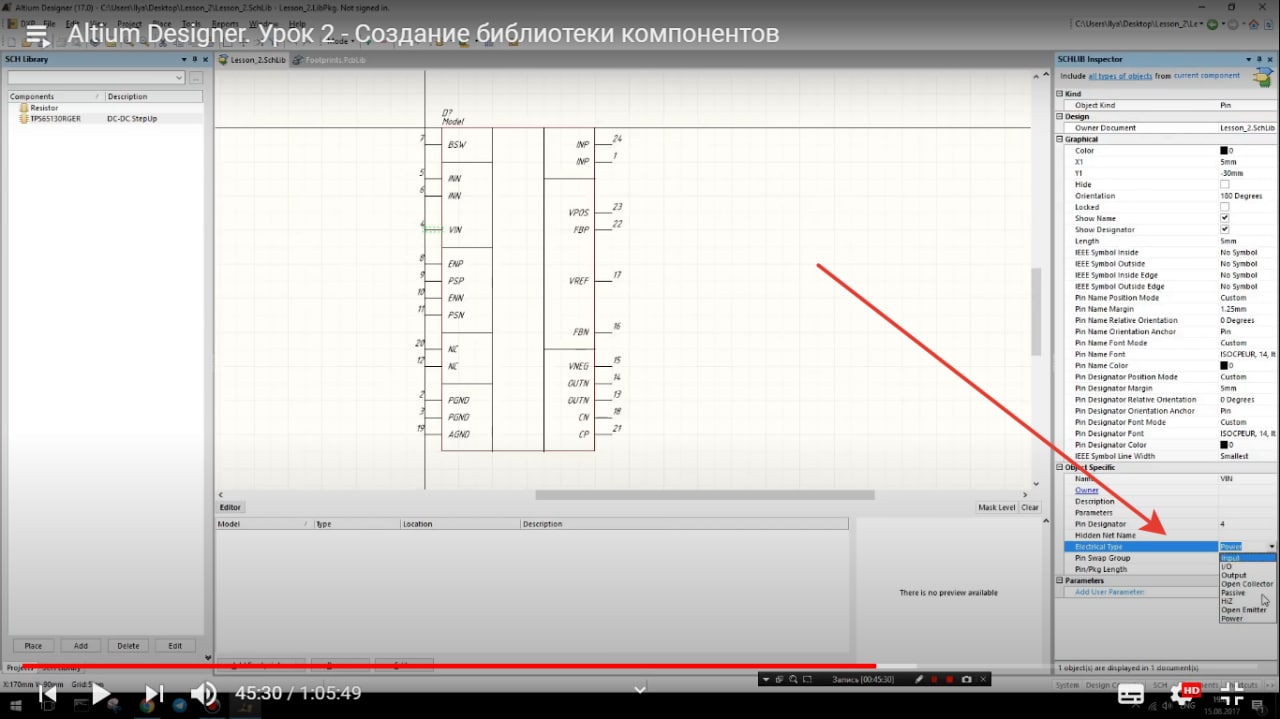Image resolution: width=1280 pixels, height=719 pixels.
Task: Select Input in the dropdown list
Action: [1247, 558]
